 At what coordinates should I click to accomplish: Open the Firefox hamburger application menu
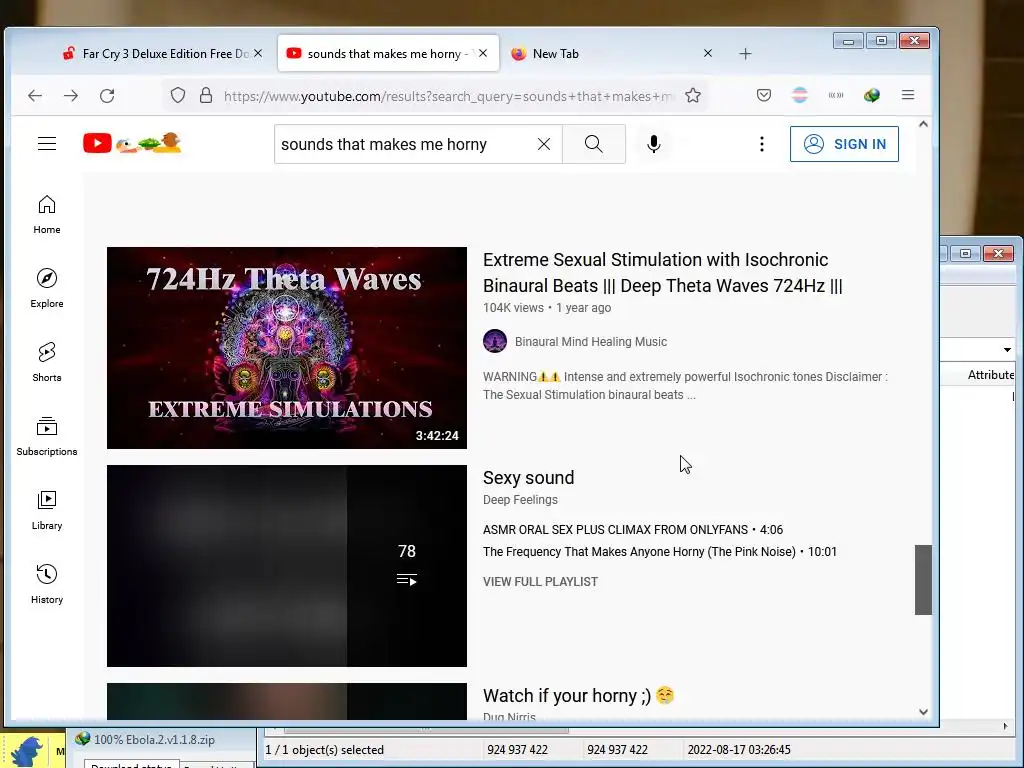click(x=908, y=95)
